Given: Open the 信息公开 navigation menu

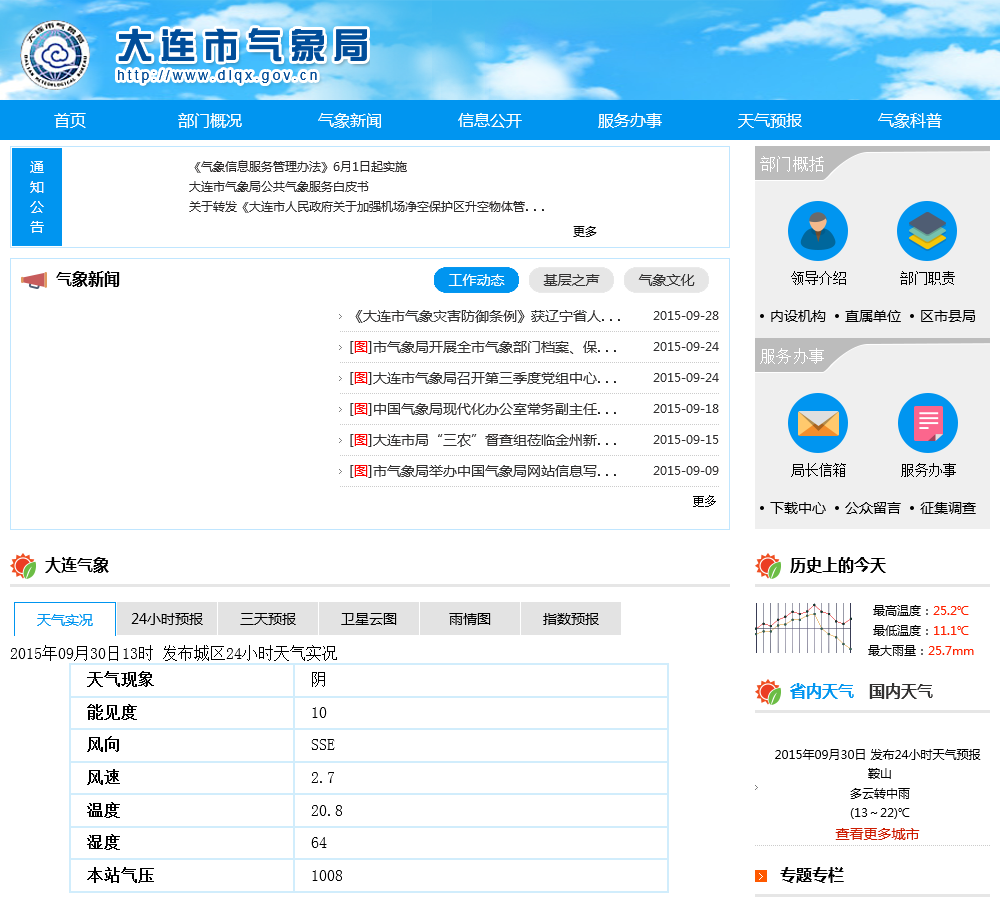Looking at the screenshot, I should tap(489, 121).
